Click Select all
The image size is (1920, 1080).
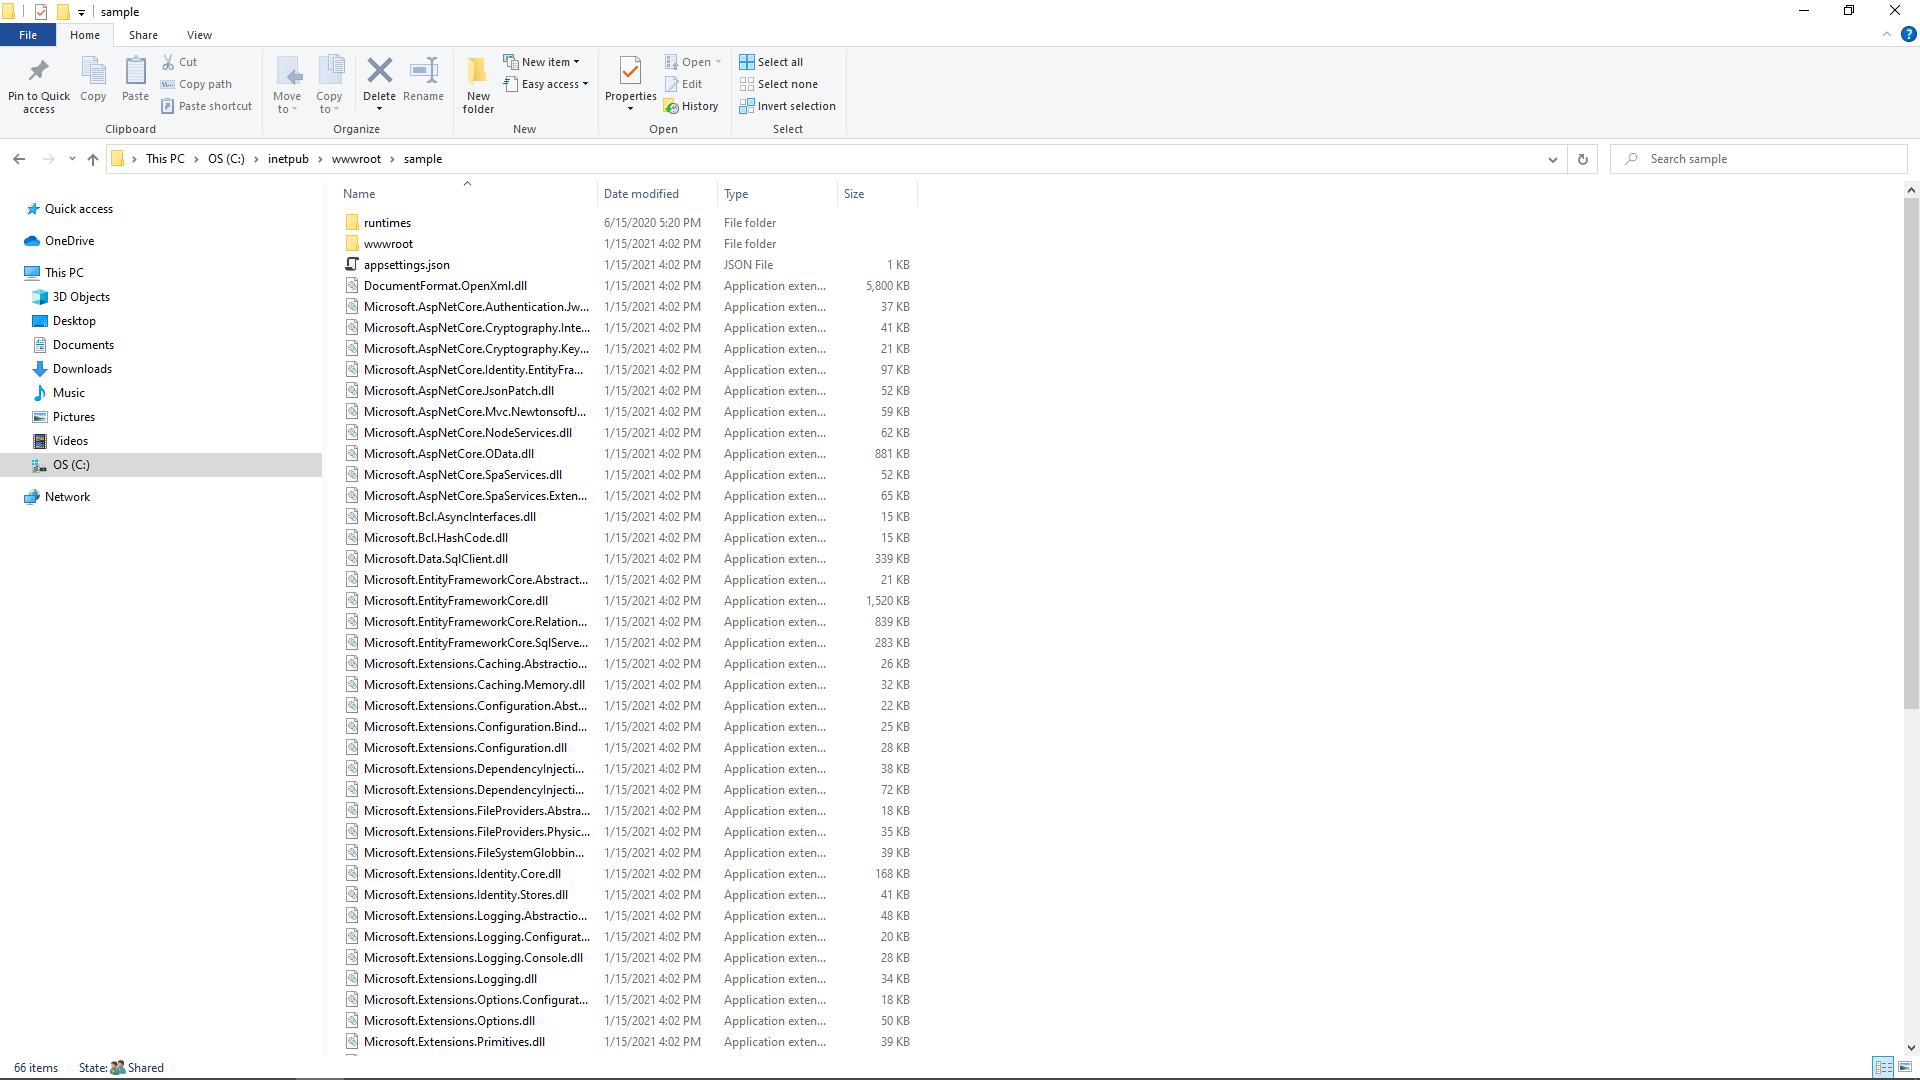tap(771, 62)
